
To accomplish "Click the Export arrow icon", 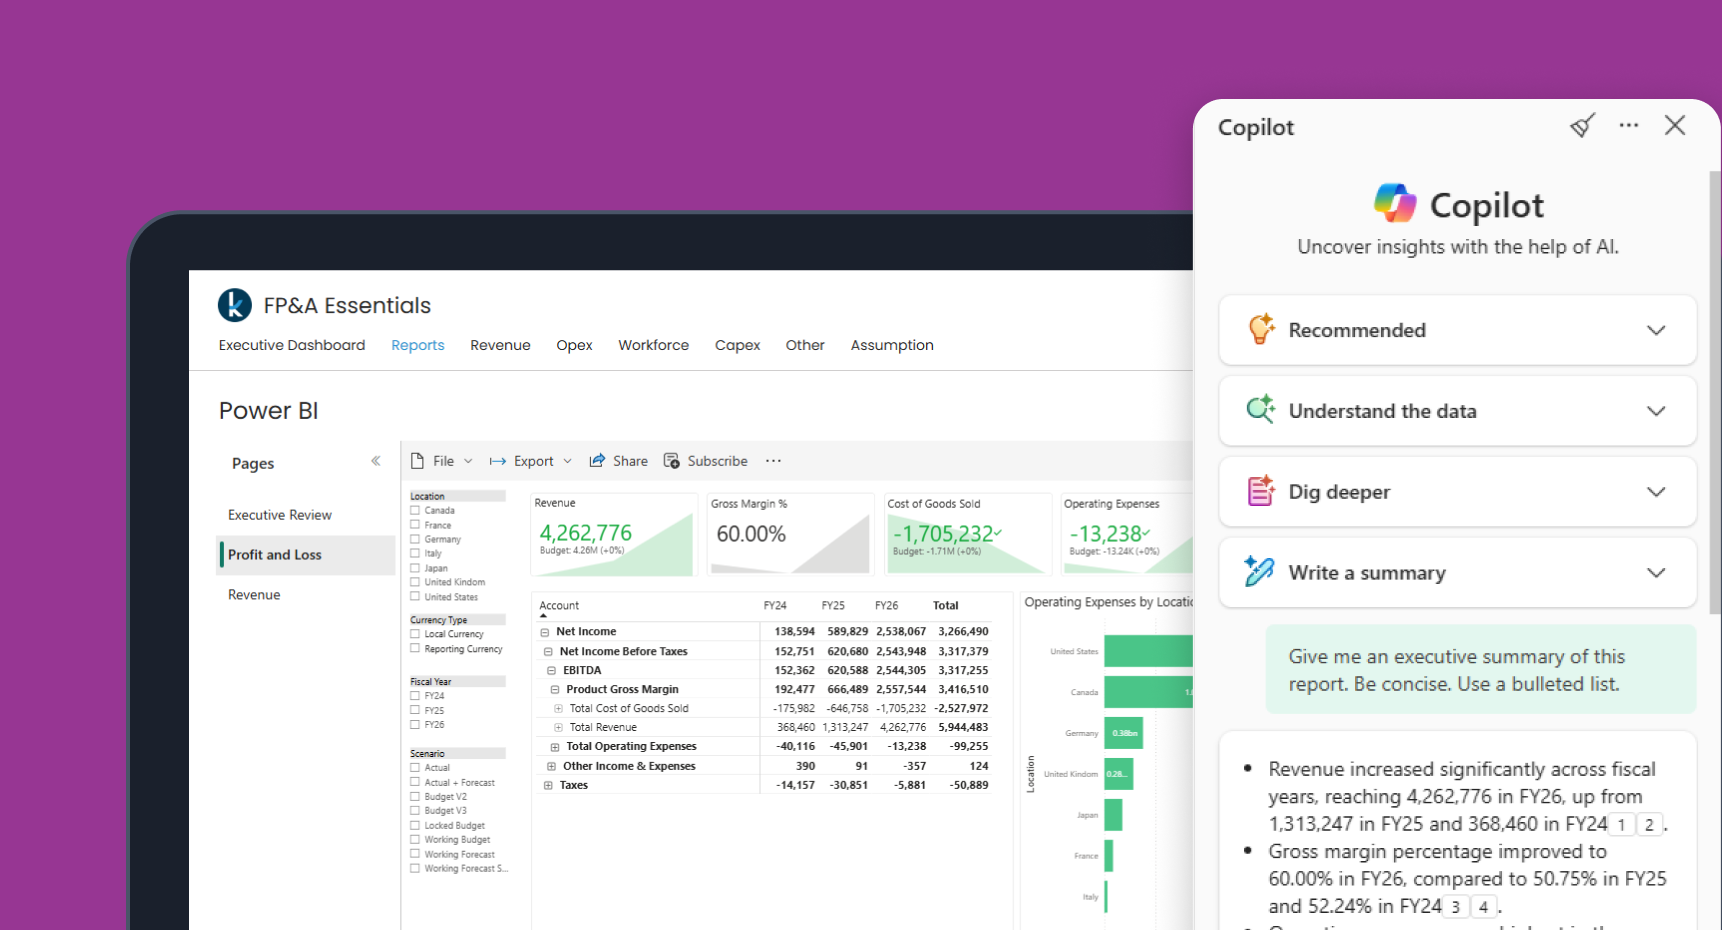I will coord(497,461).
